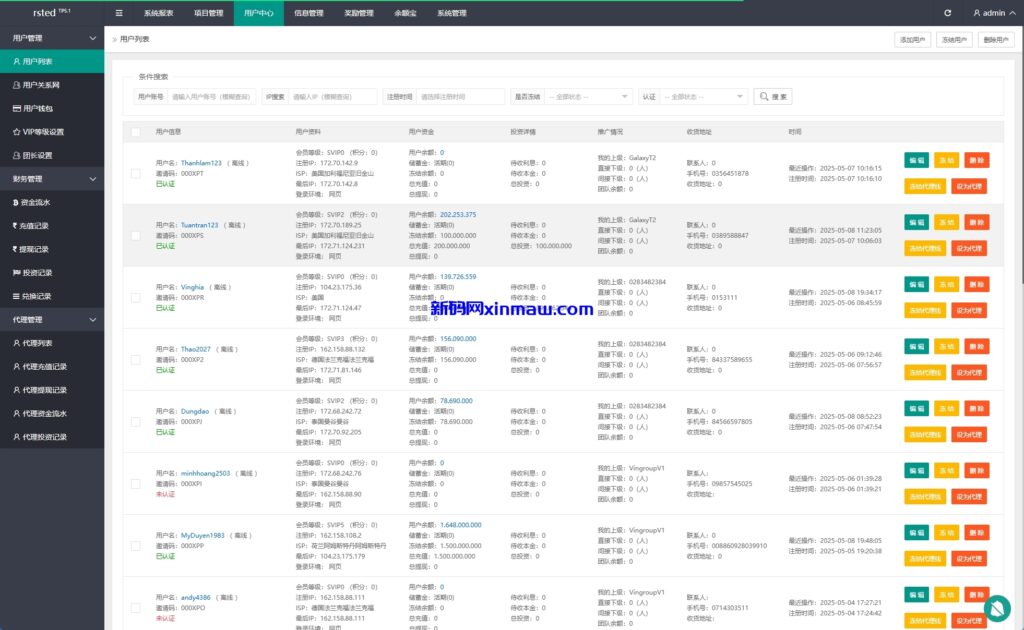Viewport: 1024px width, 630px height.
Task: Open 用户钱包 wallet icon in sidebar
Action: click(16, 108)
